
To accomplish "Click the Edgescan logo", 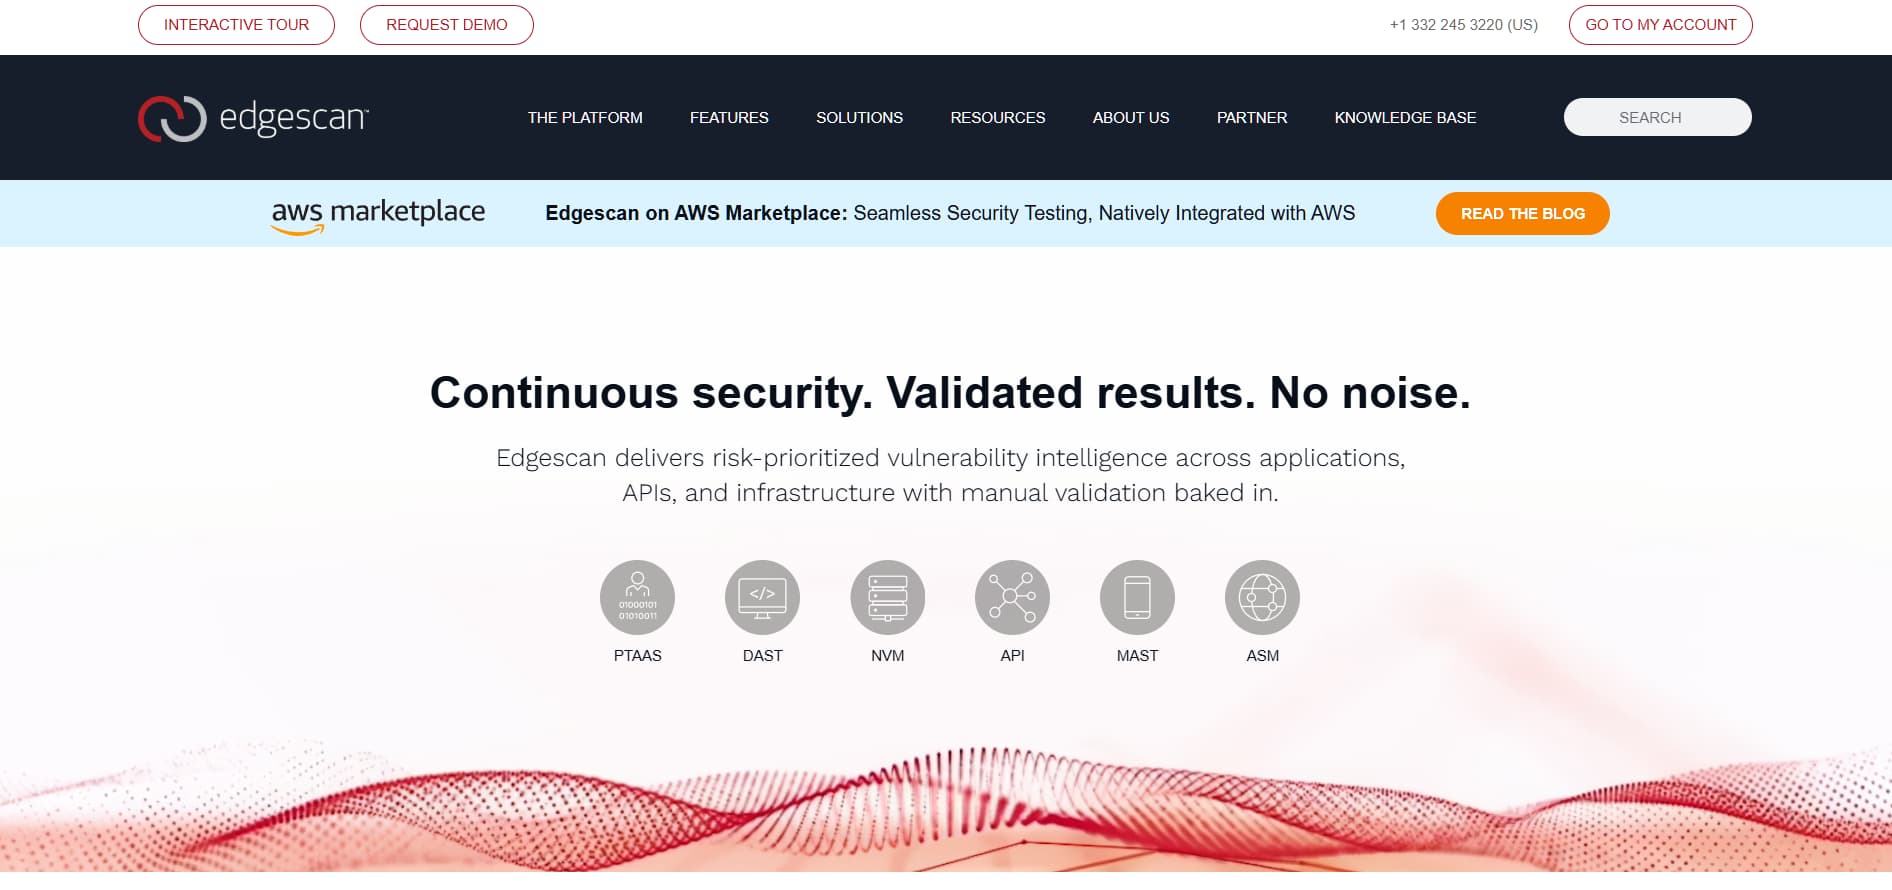I will (253, 118).
